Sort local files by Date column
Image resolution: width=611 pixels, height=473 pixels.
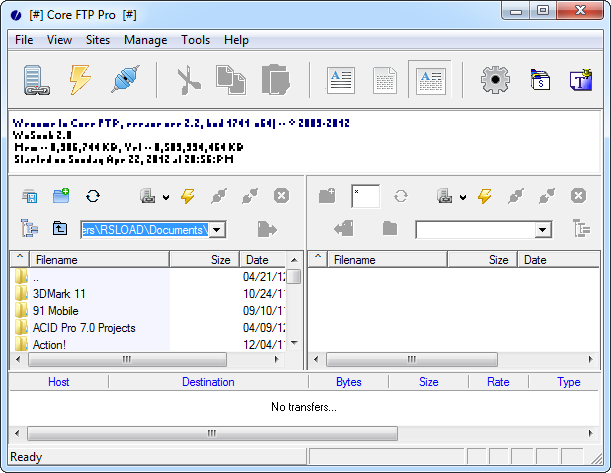coord(263,260)
